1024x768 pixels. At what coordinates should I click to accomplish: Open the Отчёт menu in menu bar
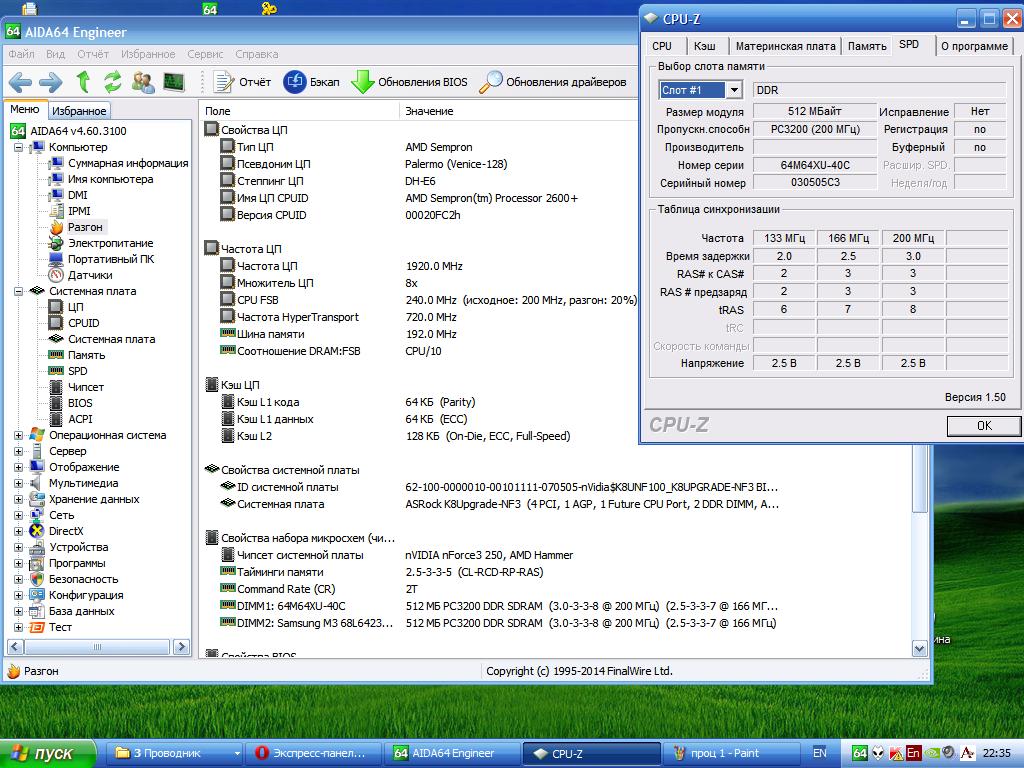tap(93, 54)
